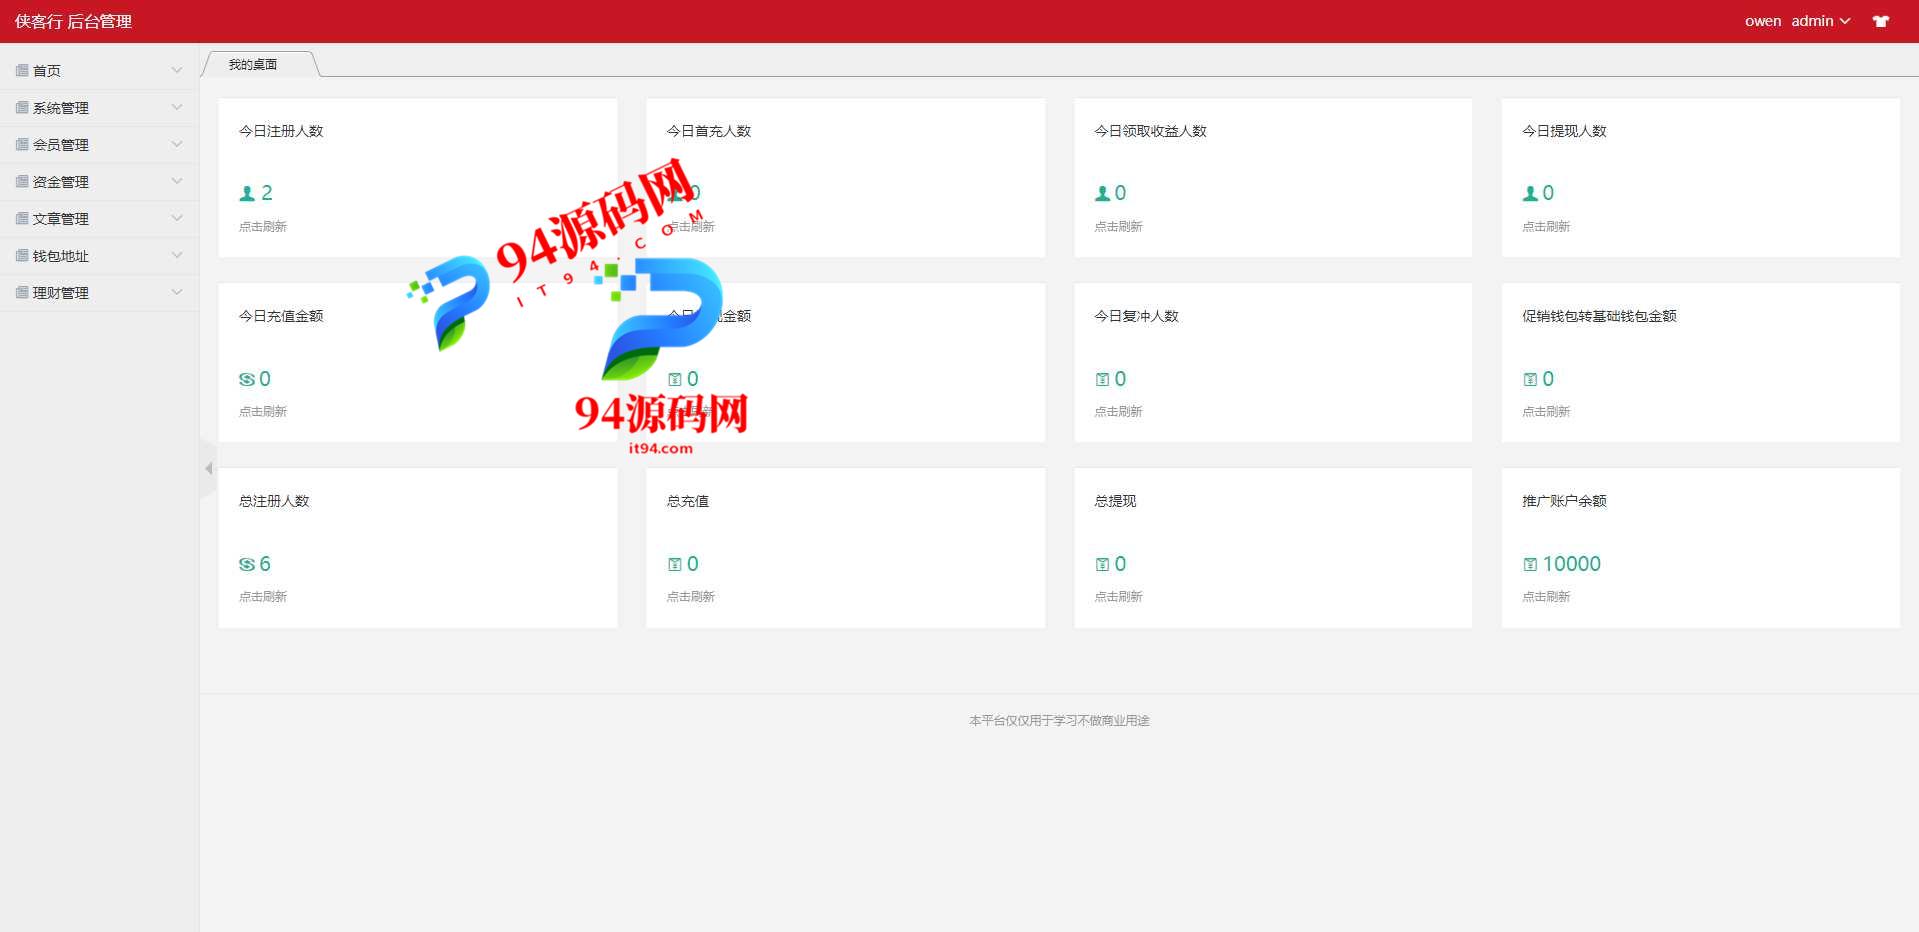Open the 资金管理 sidebar menu

100,181
